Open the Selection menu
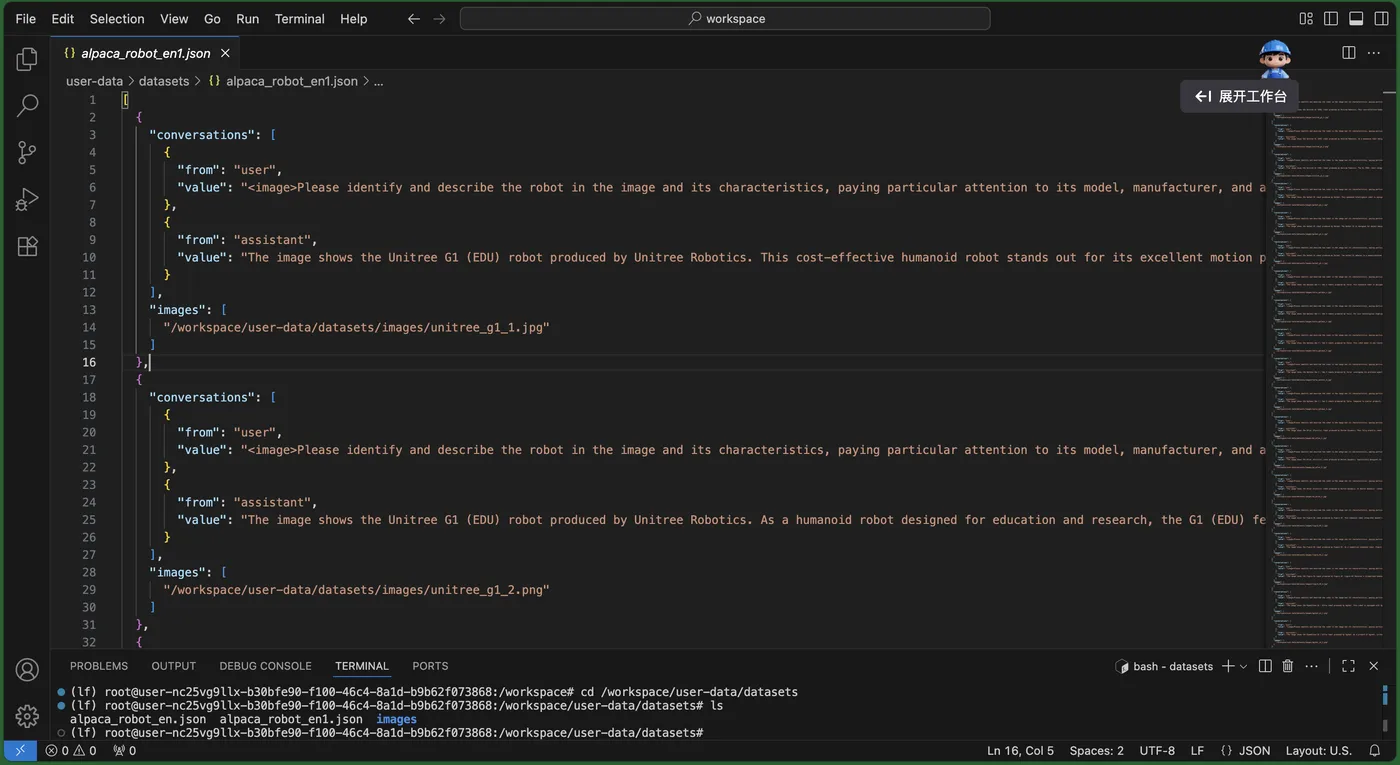Viewport: 1400px width, 765px height. click(x=117, y=19)
